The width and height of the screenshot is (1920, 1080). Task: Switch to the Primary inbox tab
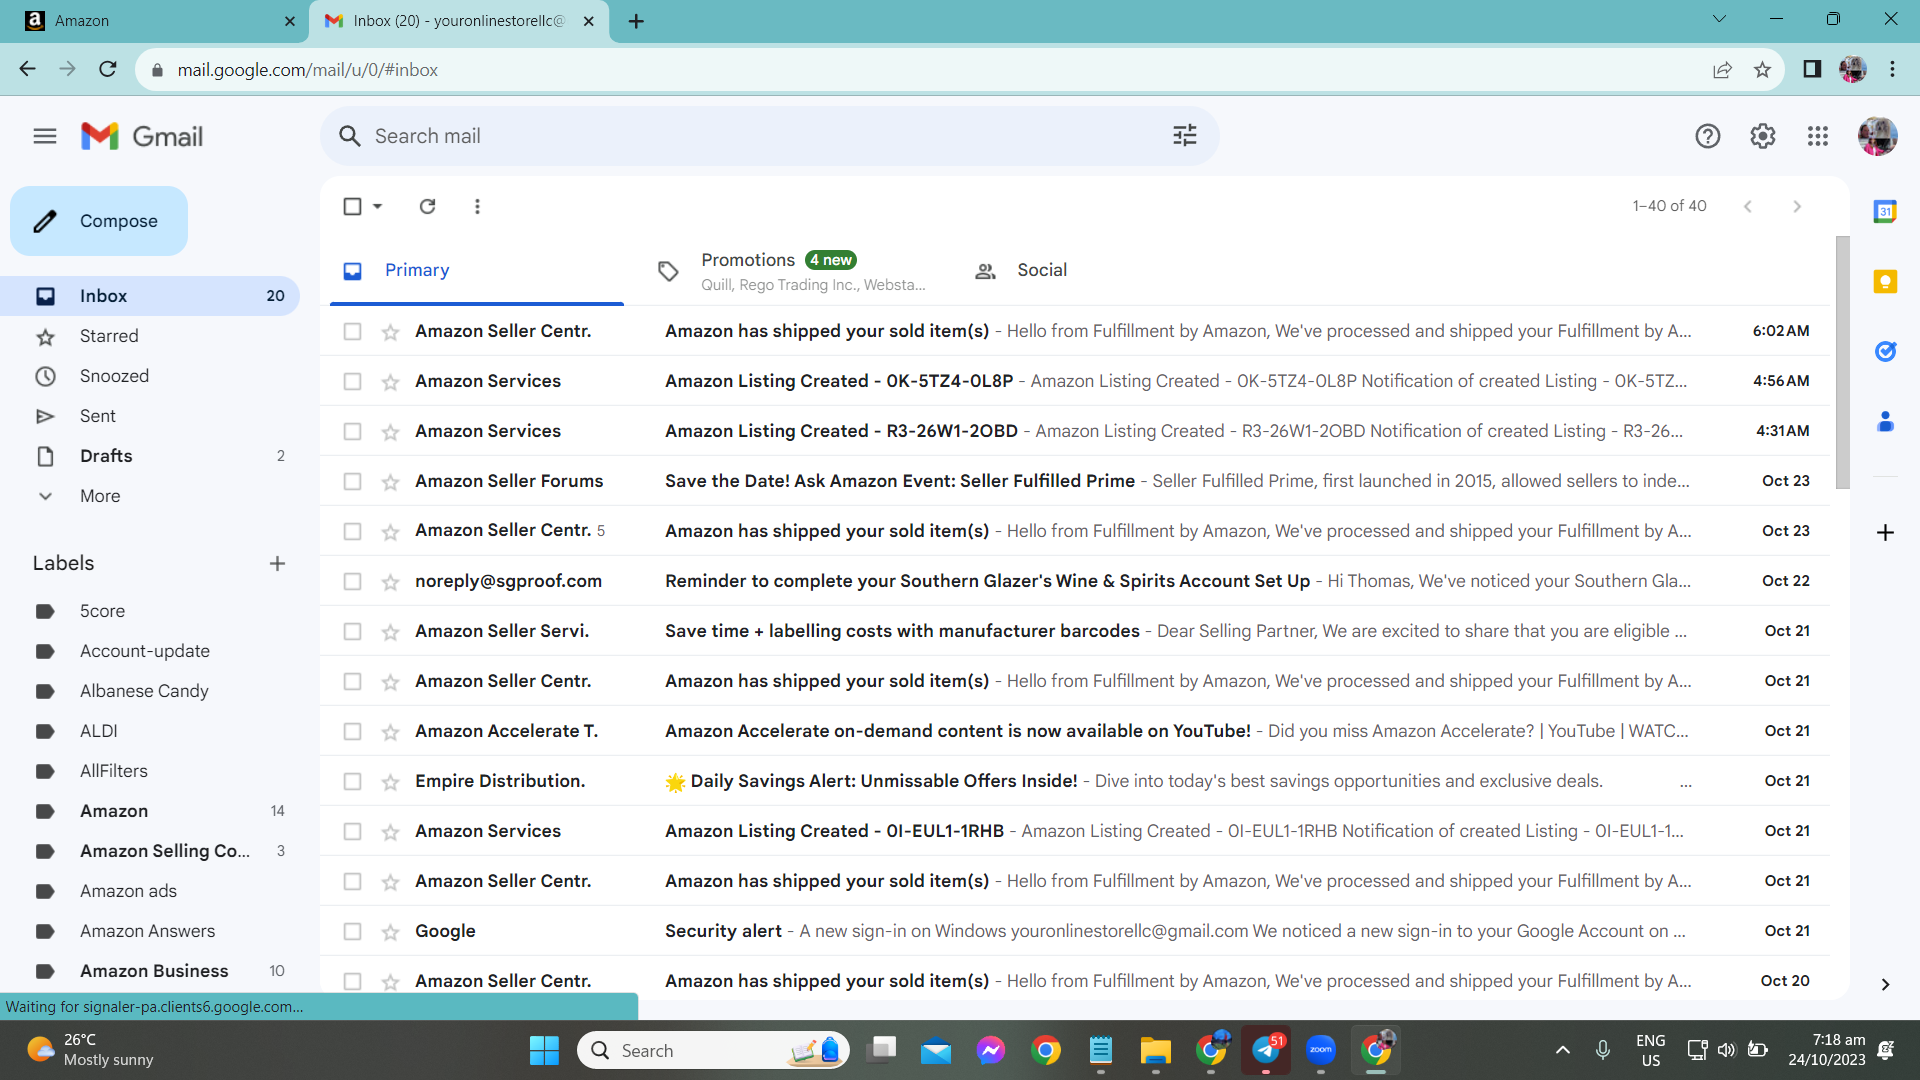tap(476, 270)
